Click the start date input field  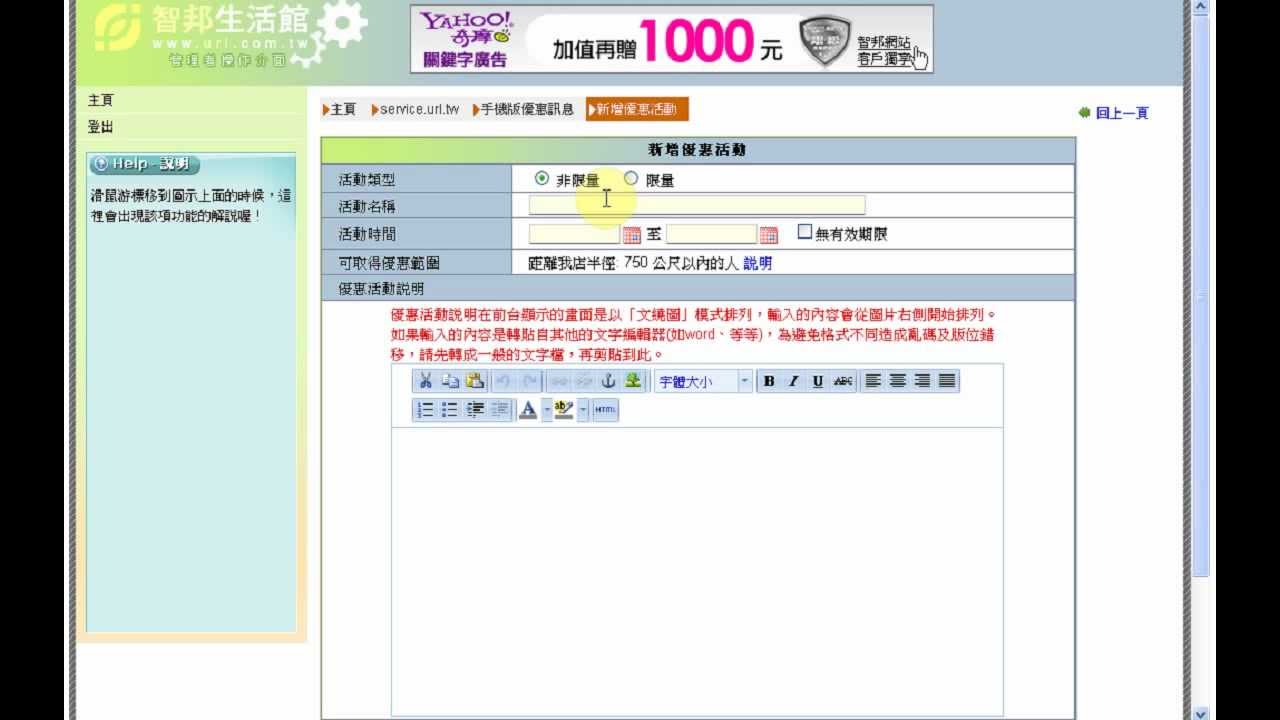point(574,234)
